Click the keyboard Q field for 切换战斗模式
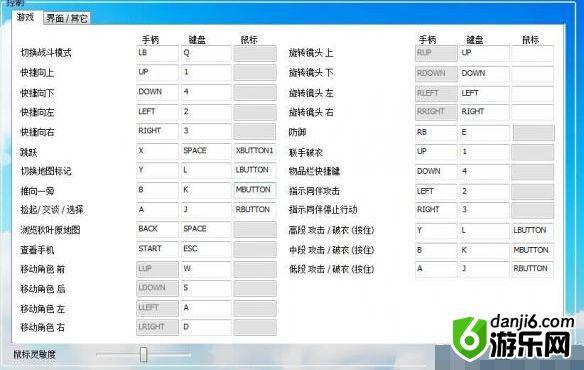The image size is (584, 370). point(206,54)
